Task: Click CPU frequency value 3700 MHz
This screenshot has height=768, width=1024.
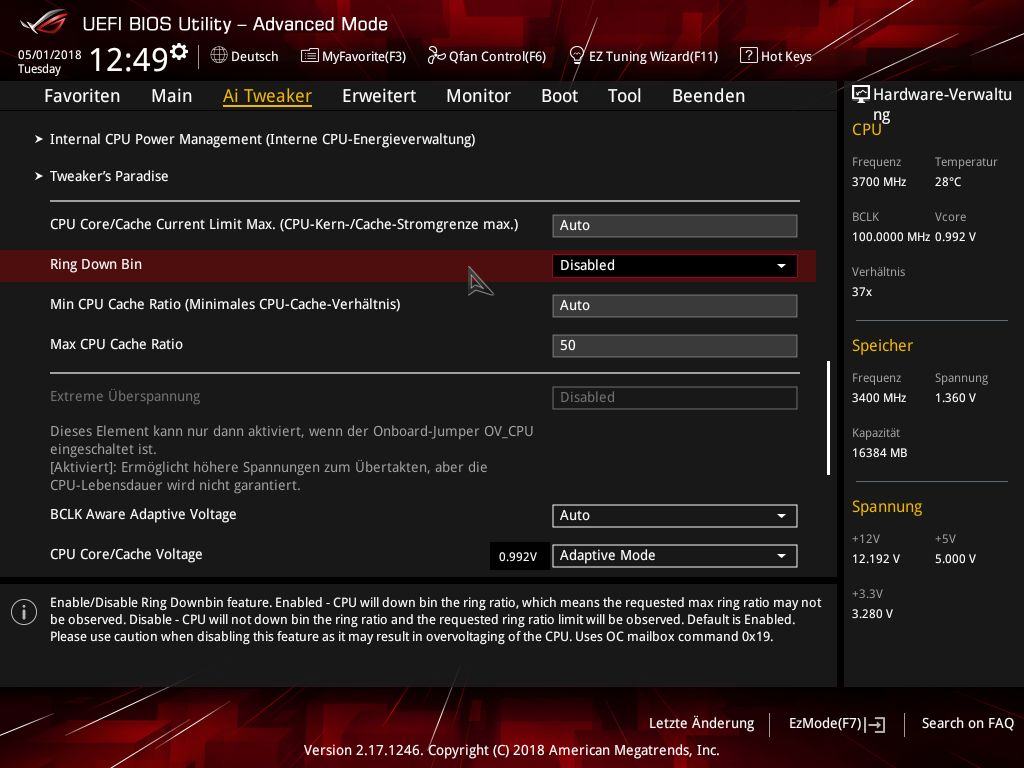Action: click(879, 182)
